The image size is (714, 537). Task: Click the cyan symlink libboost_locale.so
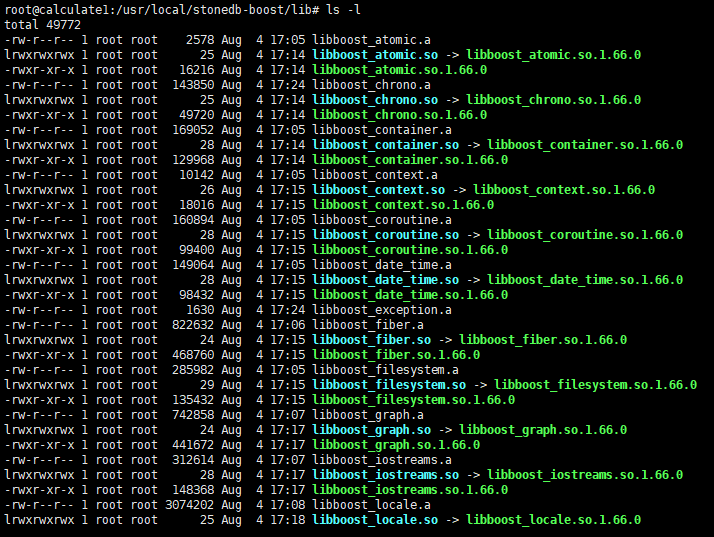(x=375, y=521)
